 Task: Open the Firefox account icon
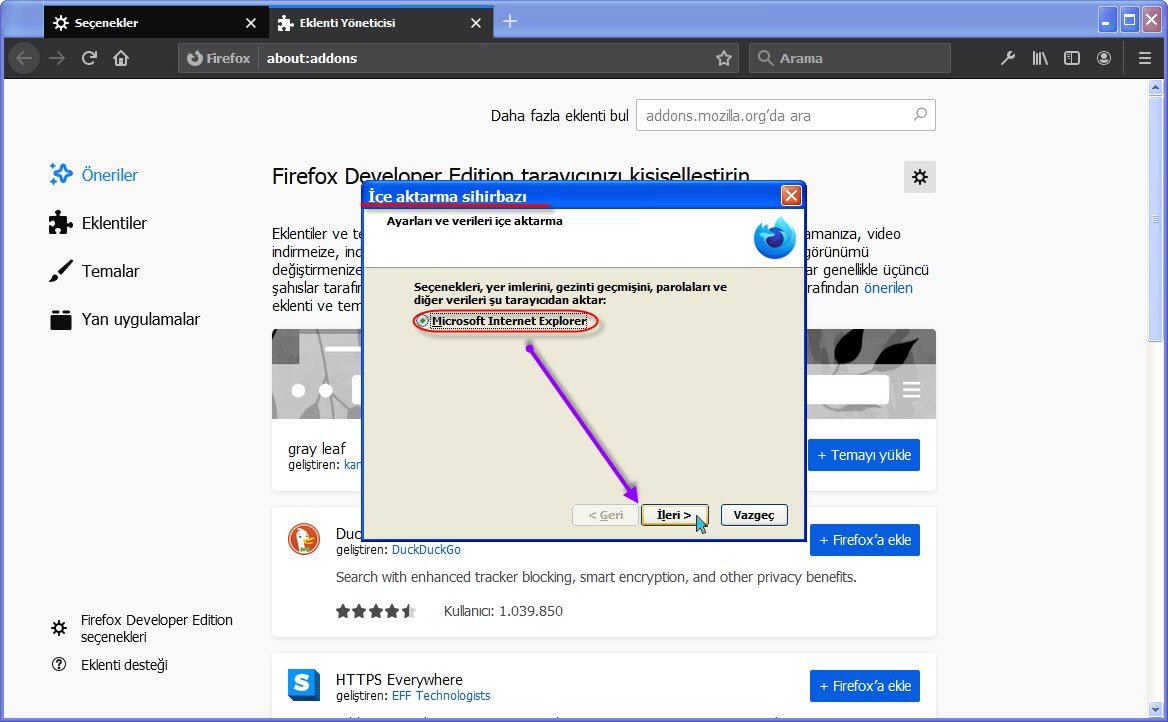point(1104,58)
